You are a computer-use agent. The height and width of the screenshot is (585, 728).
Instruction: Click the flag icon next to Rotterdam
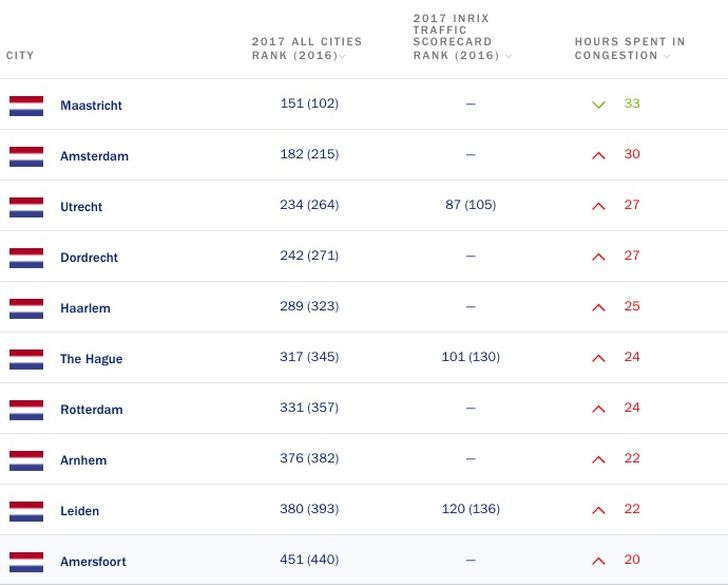tap(26, 410)
